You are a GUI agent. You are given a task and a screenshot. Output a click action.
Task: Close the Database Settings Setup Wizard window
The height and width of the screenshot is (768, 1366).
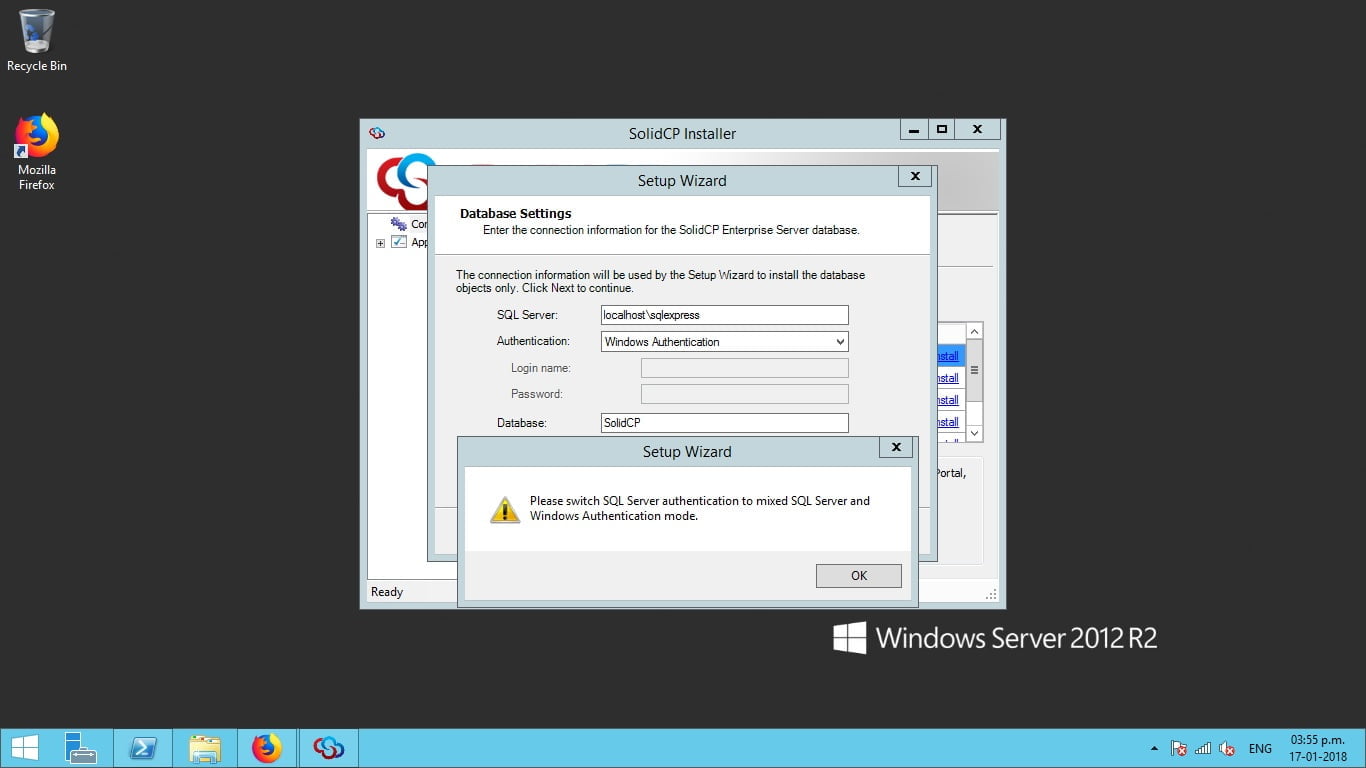(915, 177)
